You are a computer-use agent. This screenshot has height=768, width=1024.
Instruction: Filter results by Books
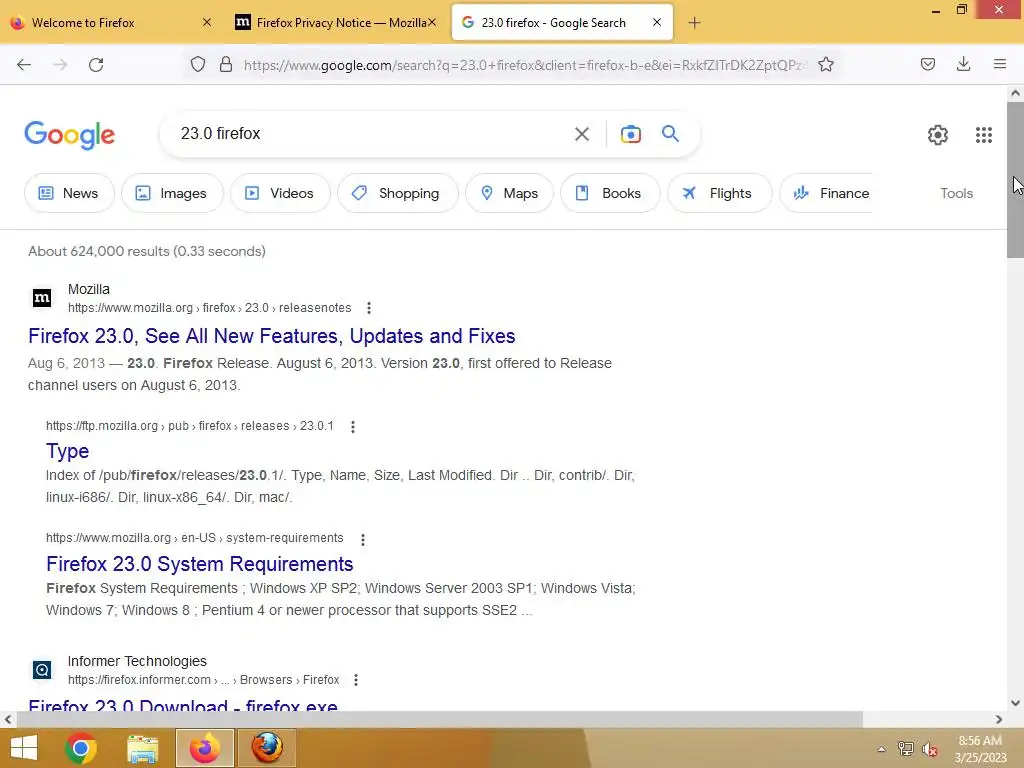tap(610, 193)
